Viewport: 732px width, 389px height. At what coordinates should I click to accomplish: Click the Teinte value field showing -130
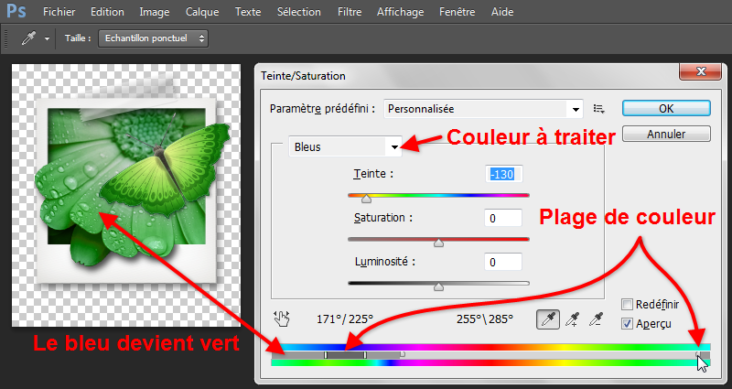(503, 175)
